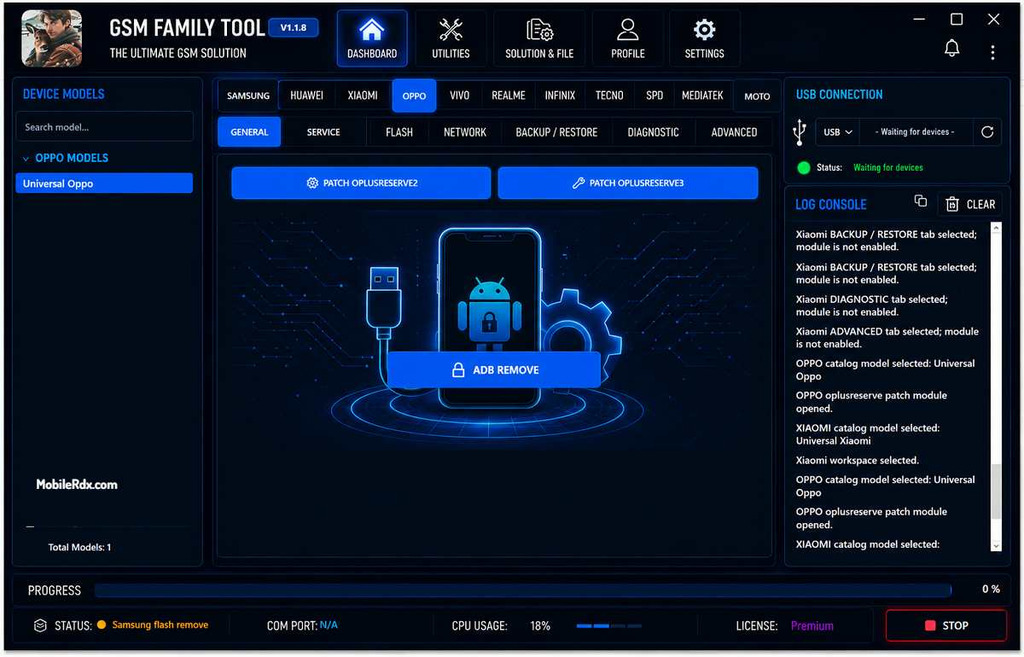Click the green Waiting for devices status text
The image size is (1024, 657).
[x=888, y=168]
